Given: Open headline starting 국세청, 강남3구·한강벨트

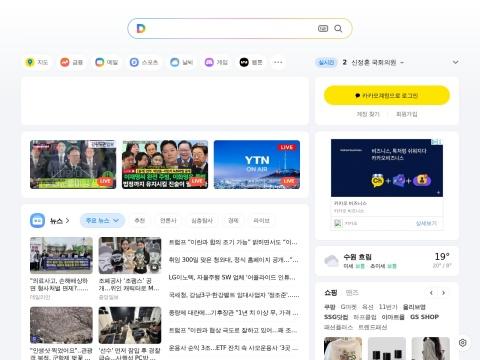Looking at the screenshot, I should (x=234, y=295).
